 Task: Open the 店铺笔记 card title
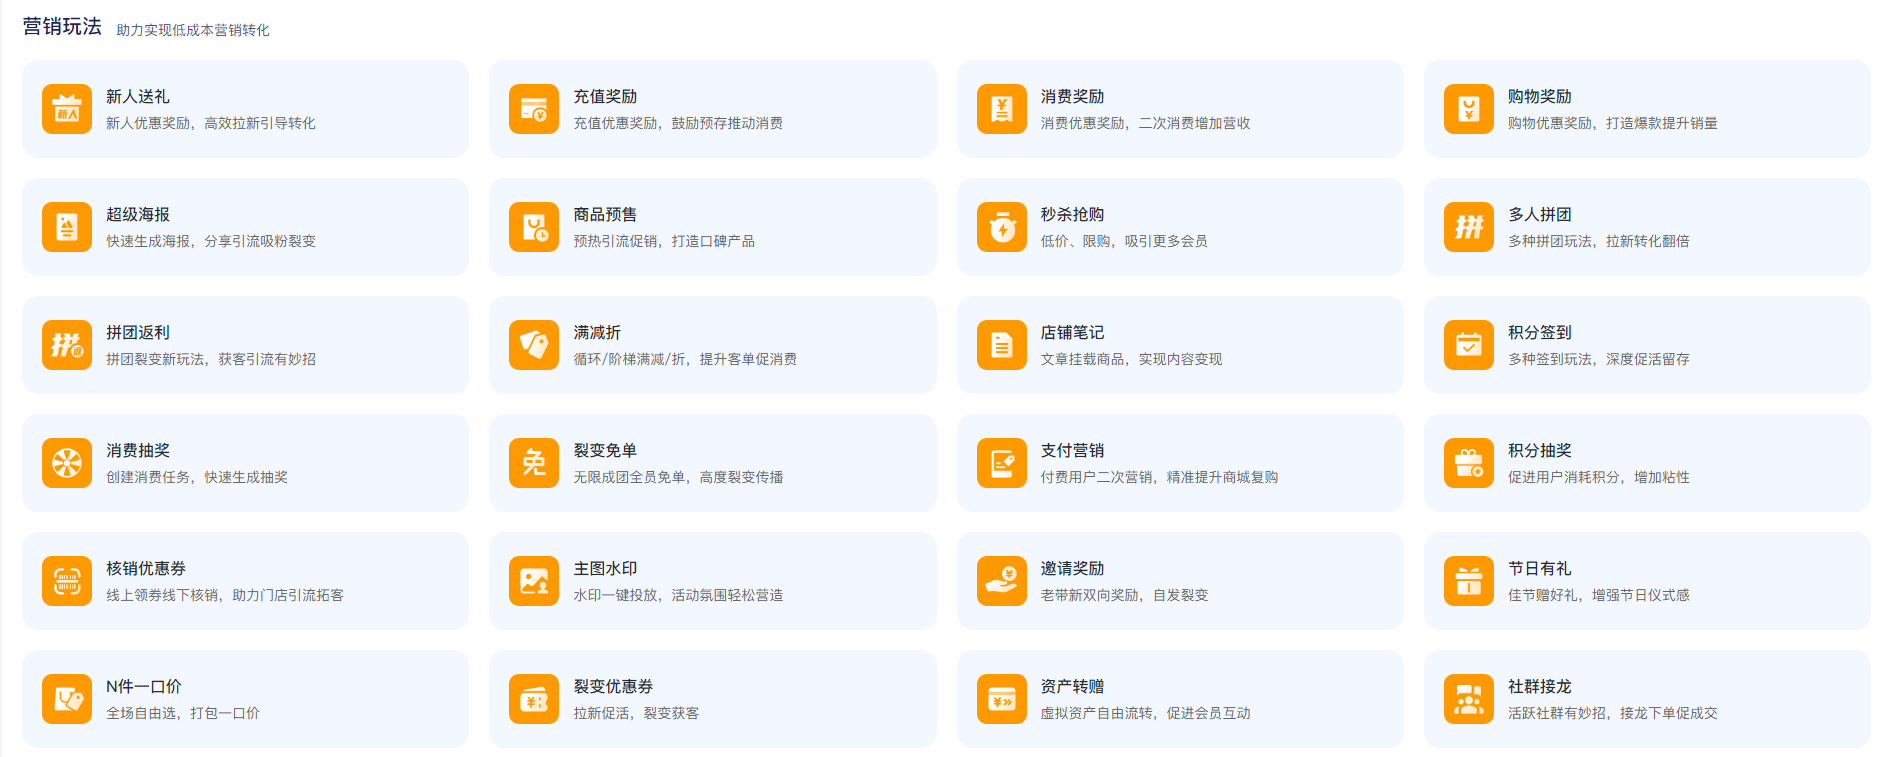(x=1072, y=333)
